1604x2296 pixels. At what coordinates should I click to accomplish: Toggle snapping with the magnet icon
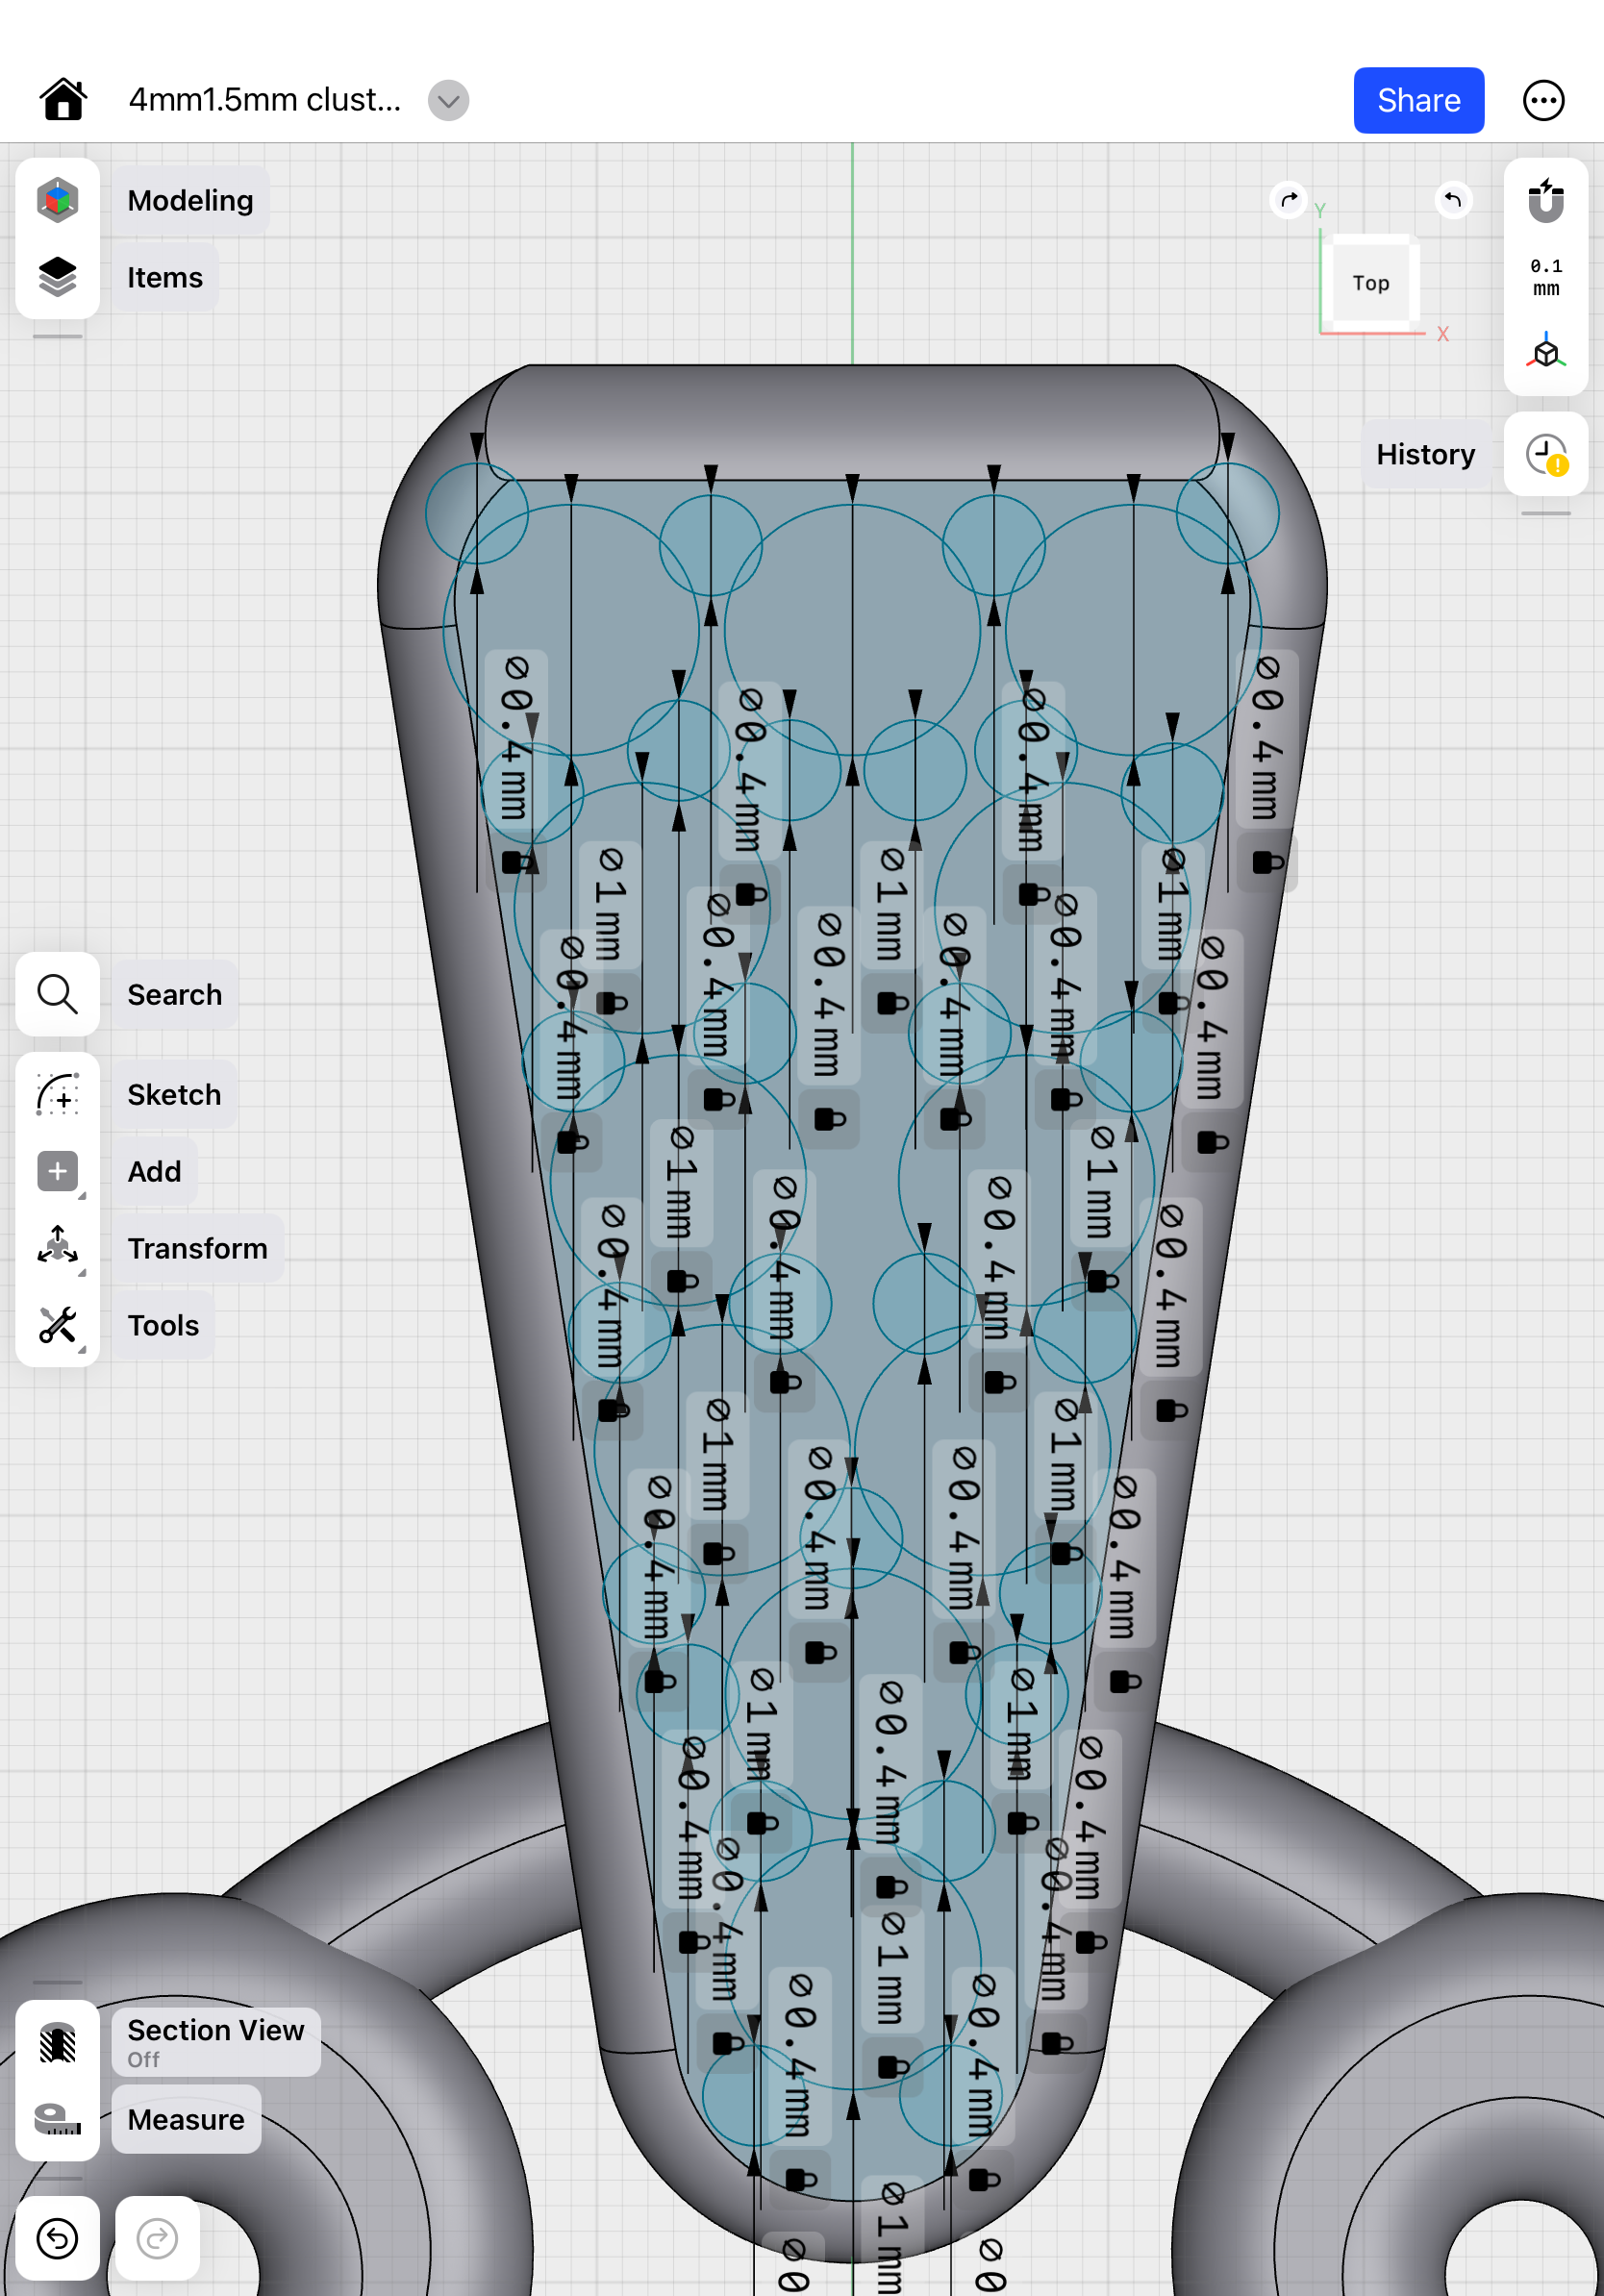[1545, 201]
